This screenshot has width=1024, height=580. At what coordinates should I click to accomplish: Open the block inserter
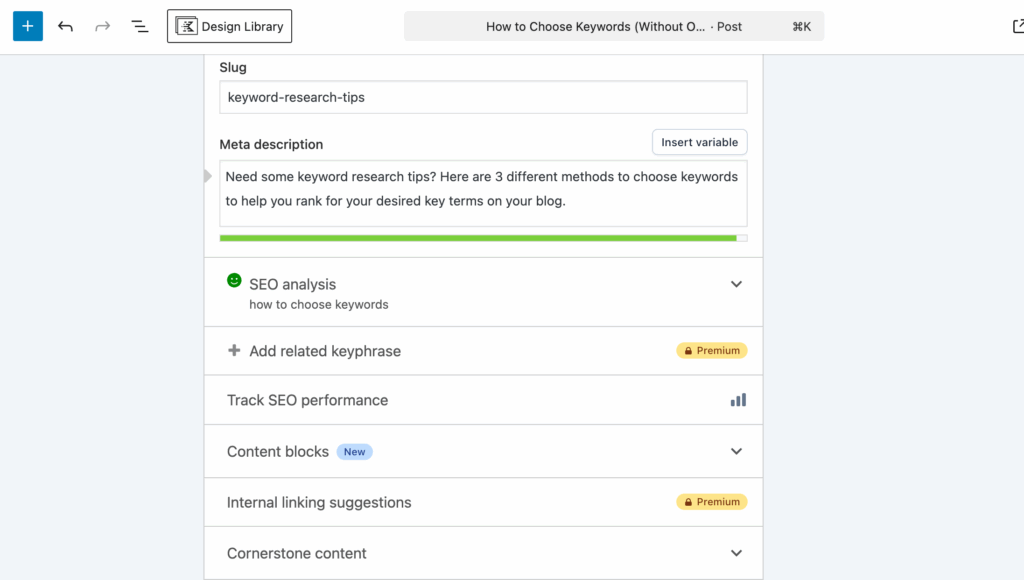click(x=26, y=26)
